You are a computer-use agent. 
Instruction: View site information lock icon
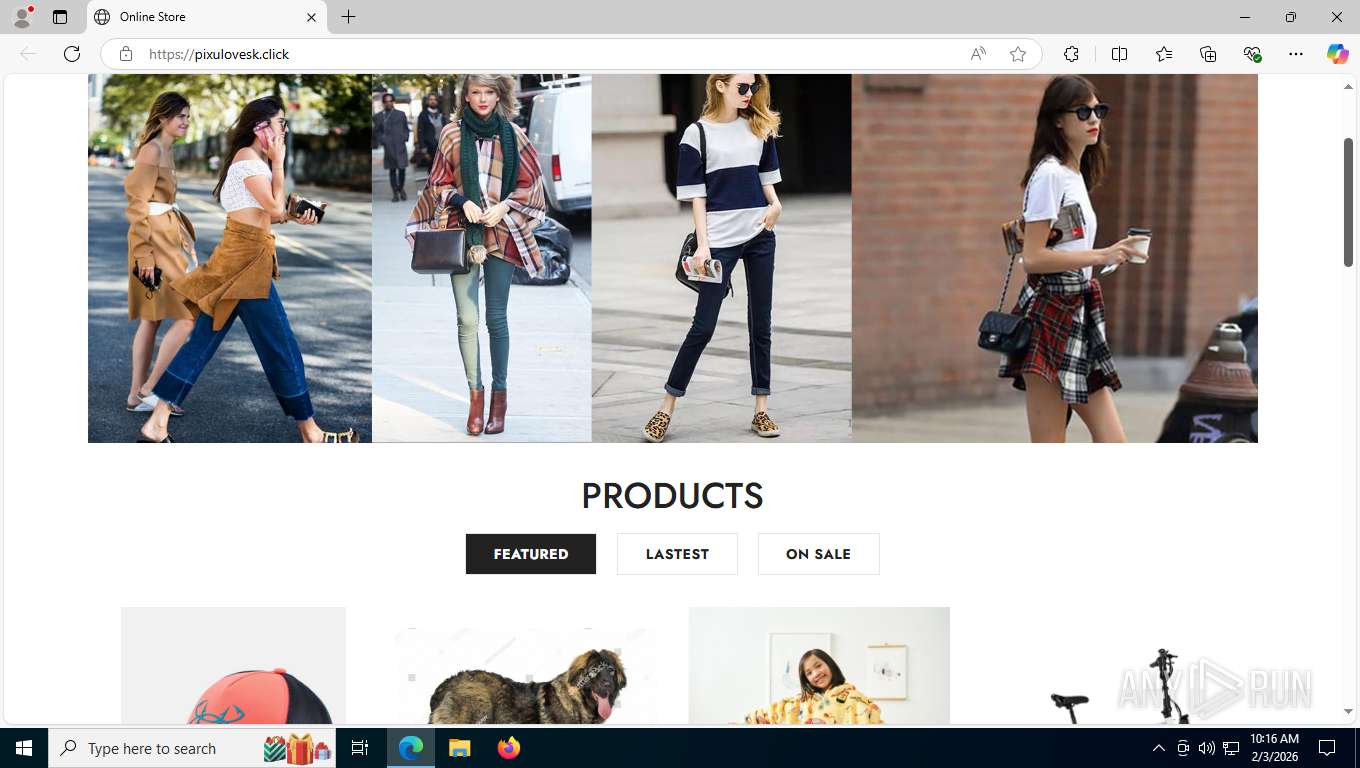click(126, 54)
